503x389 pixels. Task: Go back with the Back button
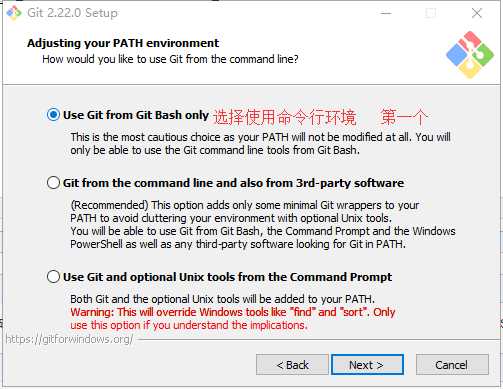pyautogui.click(x=292, y=365)
